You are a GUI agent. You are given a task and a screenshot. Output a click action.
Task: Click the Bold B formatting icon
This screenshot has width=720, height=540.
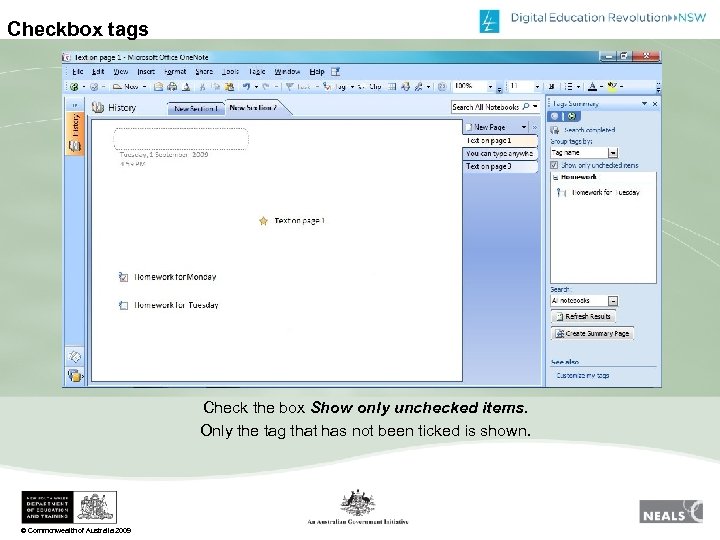551,86
